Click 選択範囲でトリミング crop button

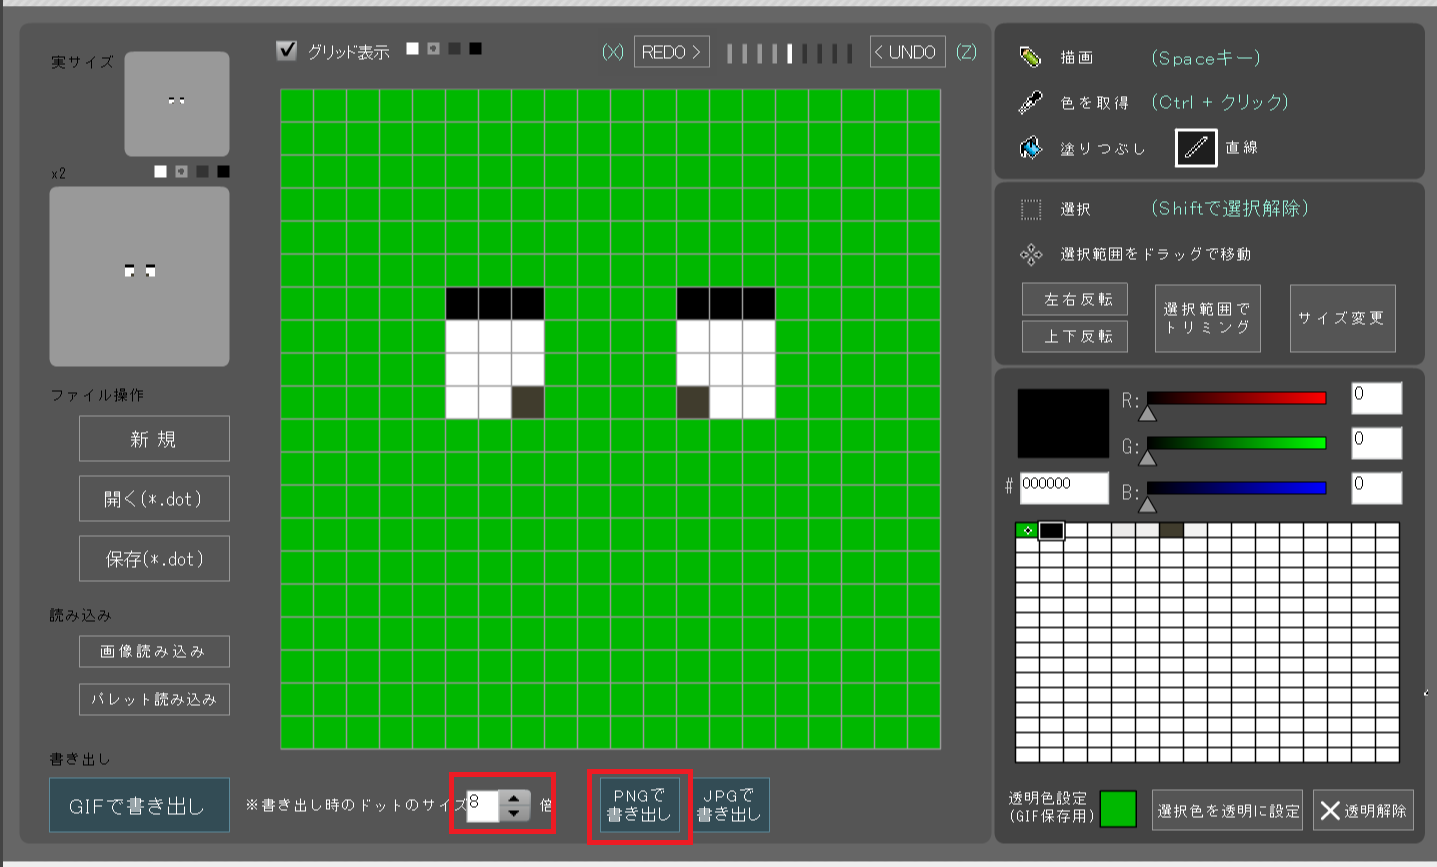coord(1208,318)
